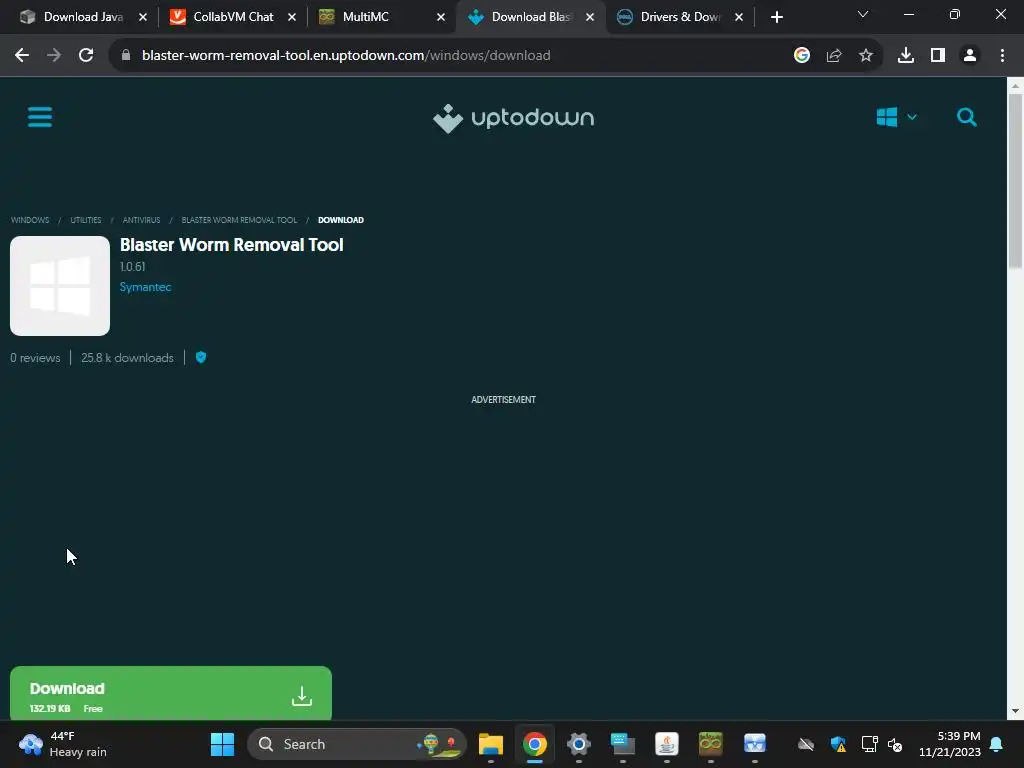This screenshot has width=1024, height=768.
Task: Go to the WINDOWS breadcrumb
Action: point(30,220)
